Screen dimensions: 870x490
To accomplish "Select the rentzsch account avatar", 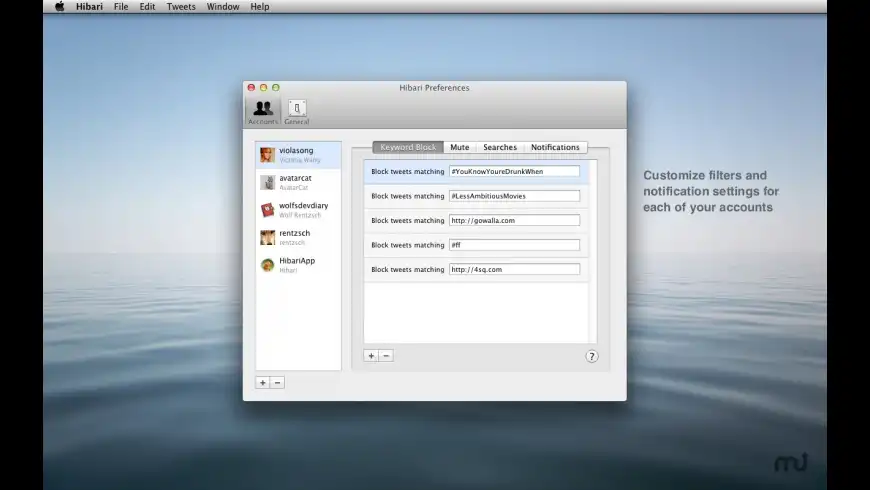I will pyautogui.click(x=267, y=238).
